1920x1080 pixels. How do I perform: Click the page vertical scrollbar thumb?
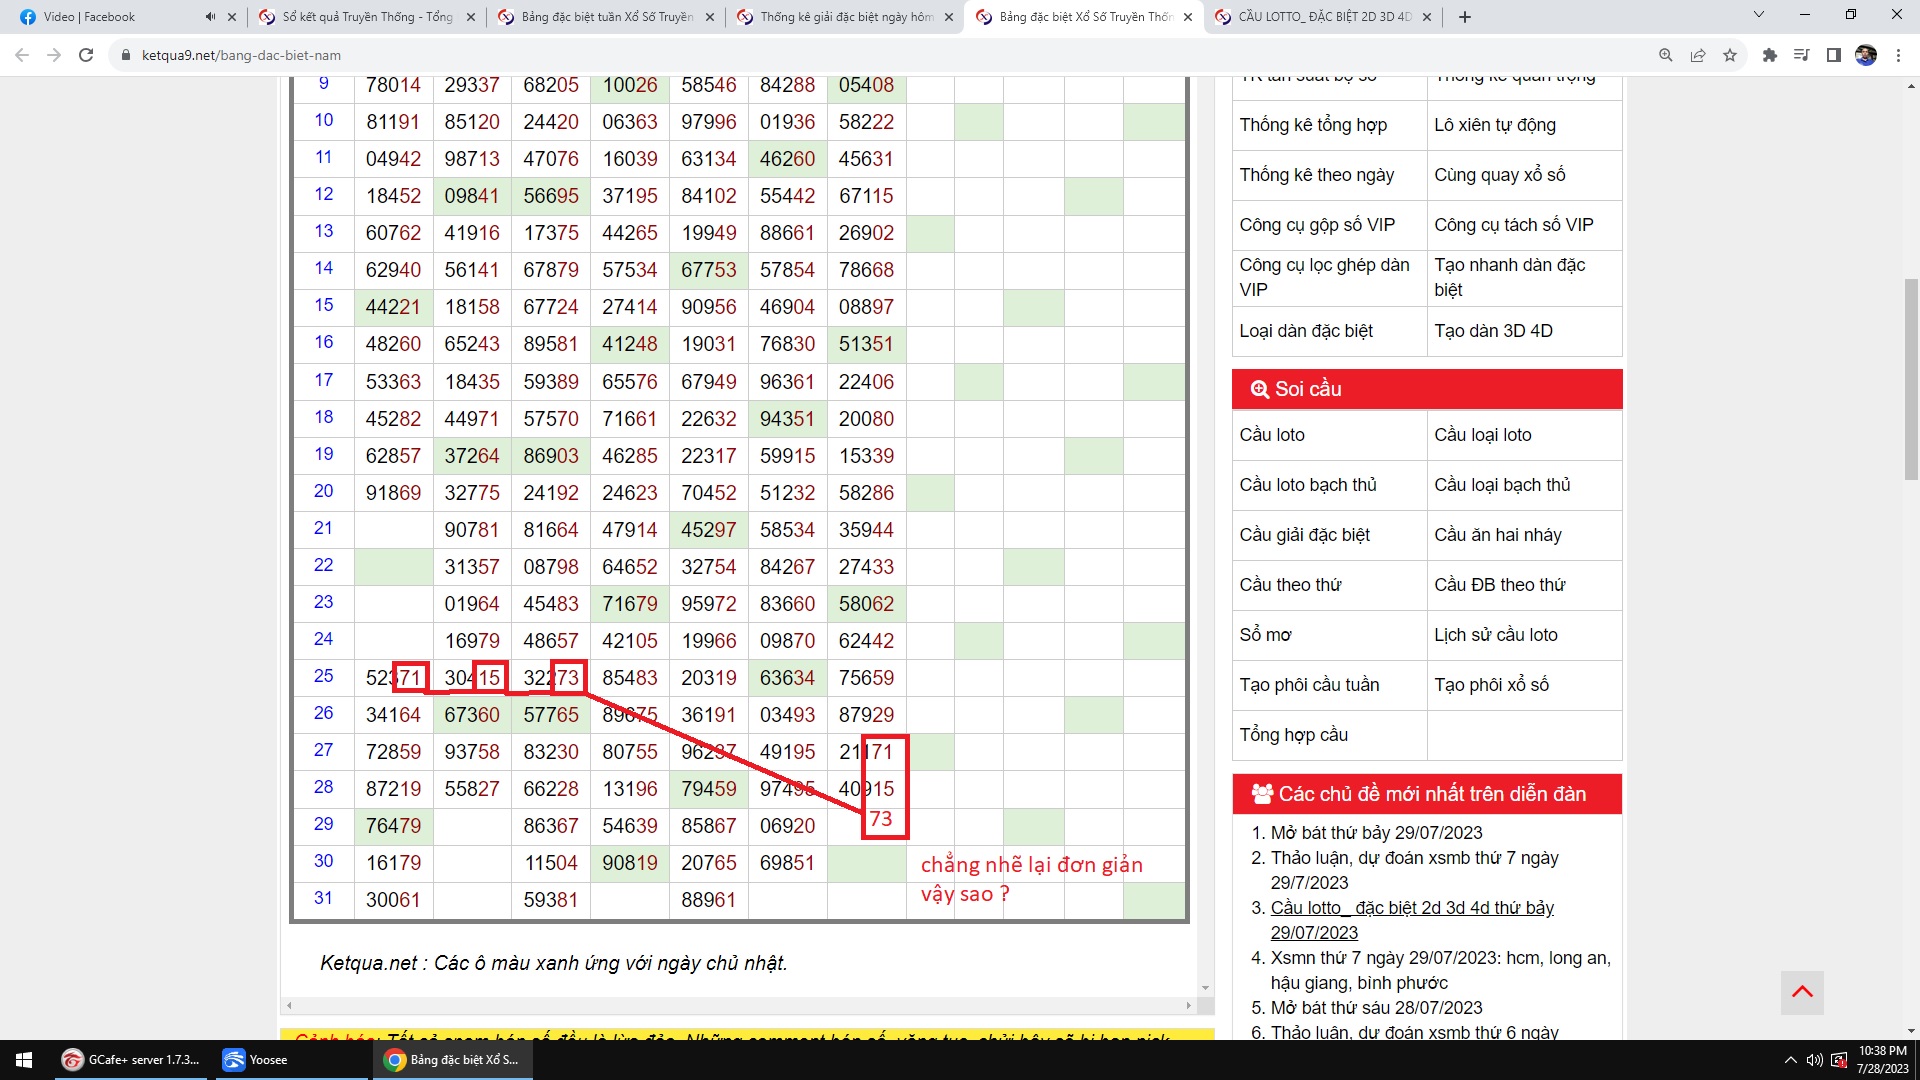(x=1911, y=380)
